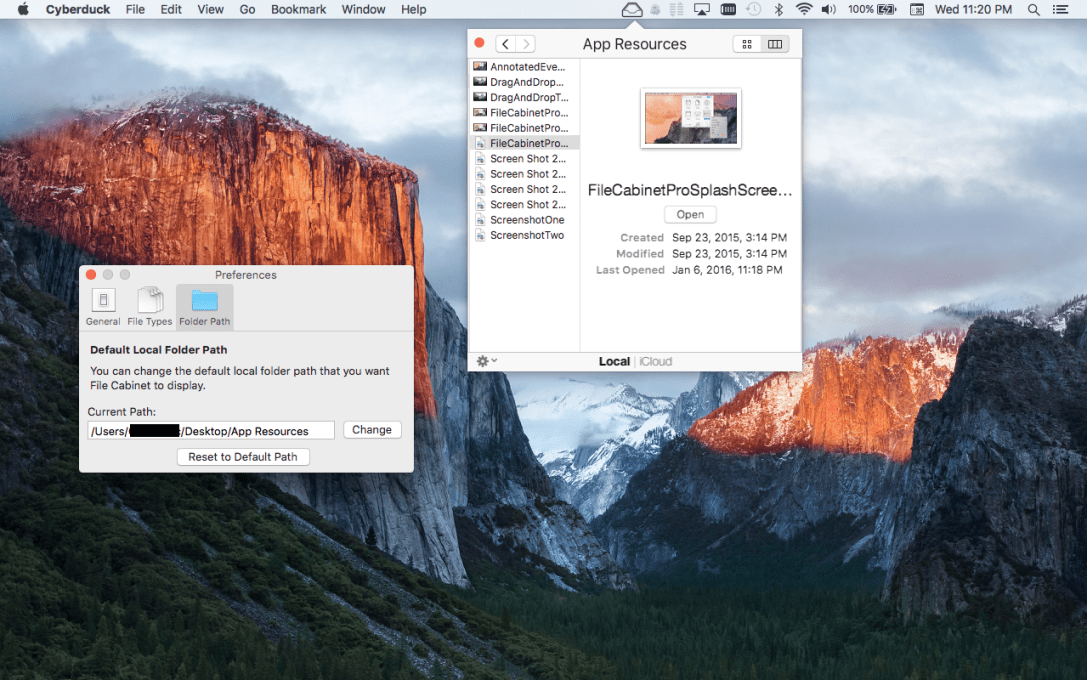Open the View menu

tap(210, 10)
